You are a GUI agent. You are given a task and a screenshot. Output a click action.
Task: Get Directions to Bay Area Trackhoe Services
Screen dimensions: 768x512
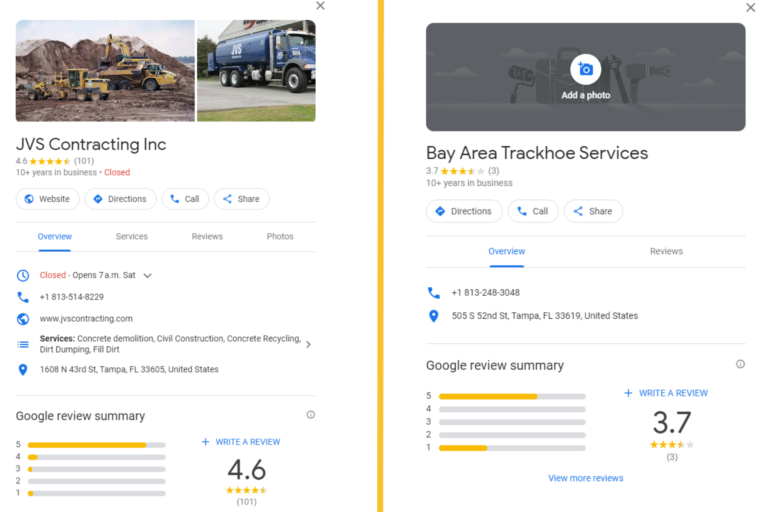pos(464,211)
